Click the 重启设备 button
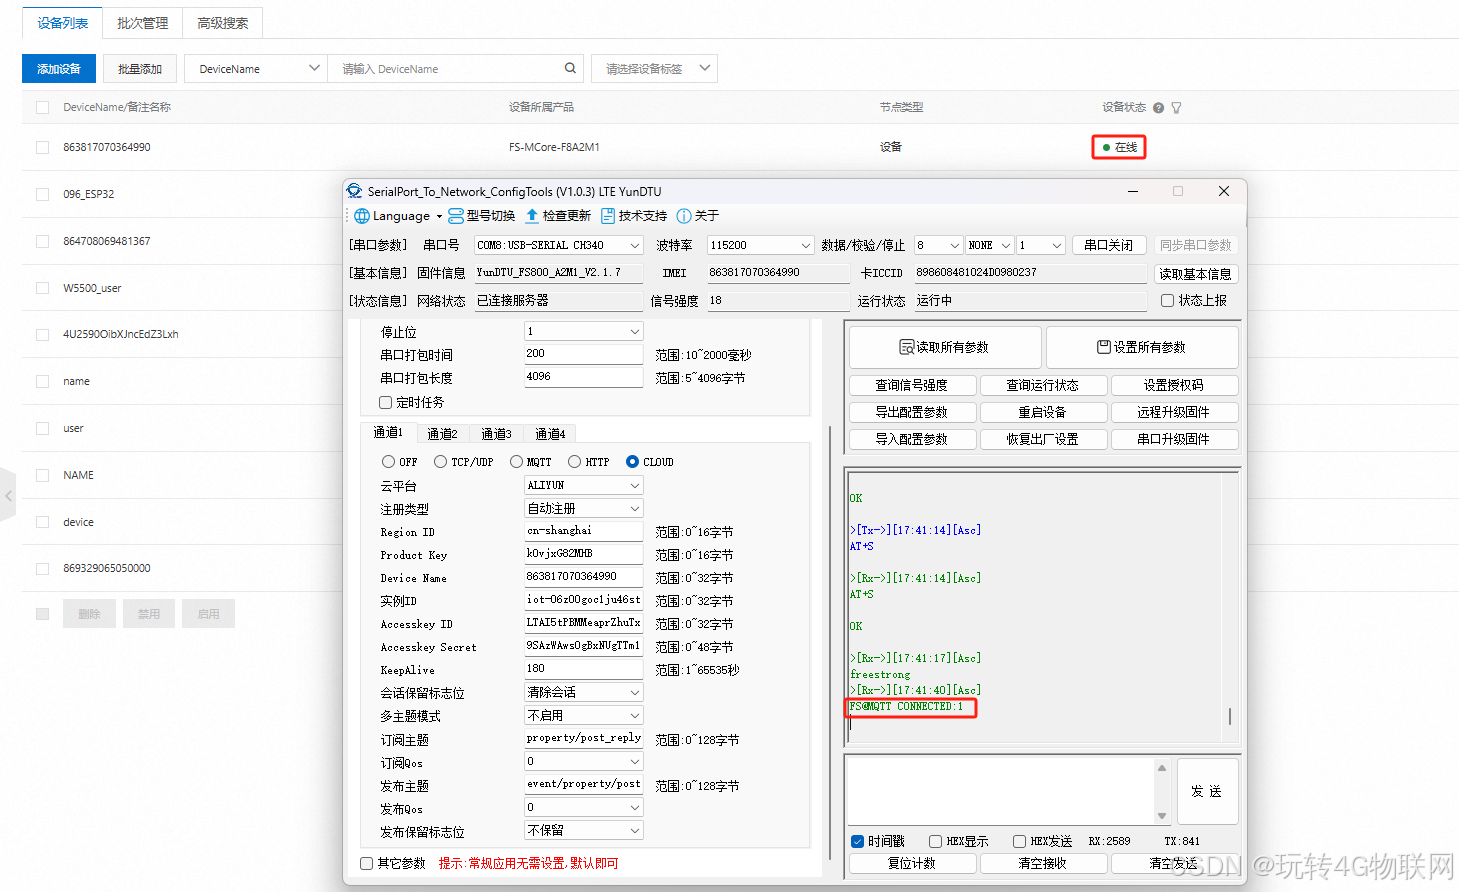The image size is (1459, 892). click(x=1043, y=412)
